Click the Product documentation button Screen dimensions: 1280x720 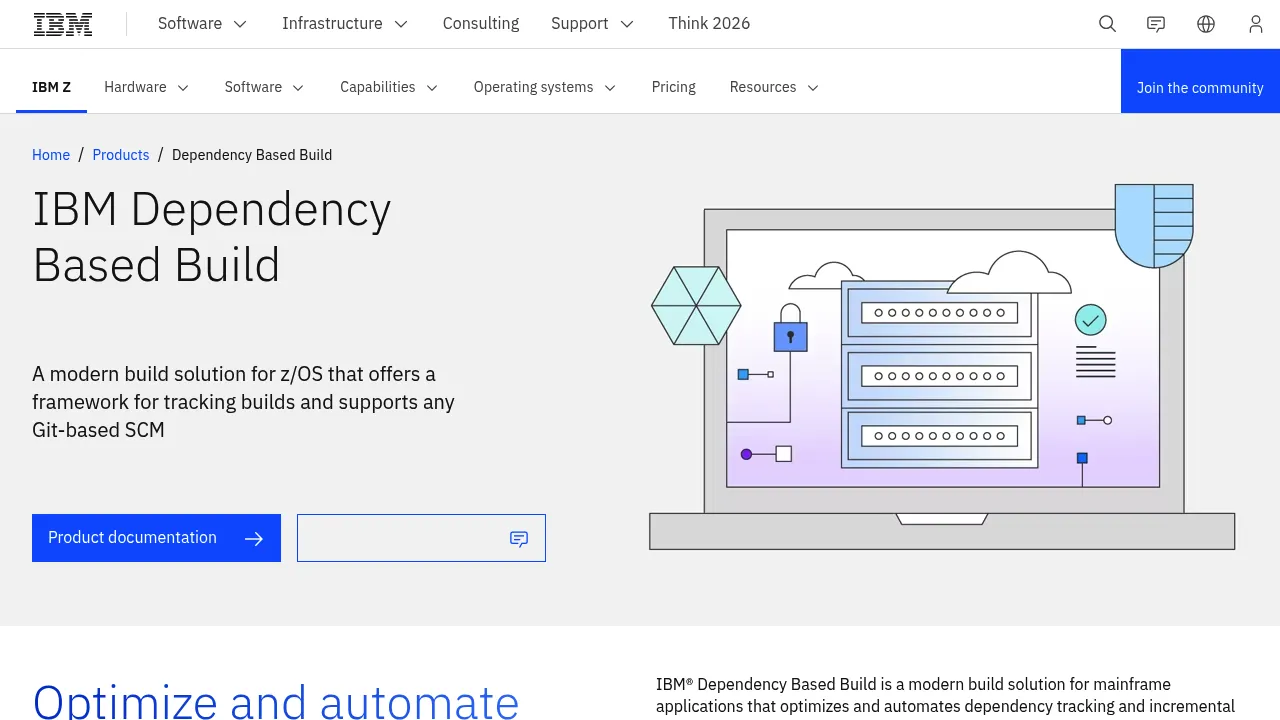tap(156, 538)
